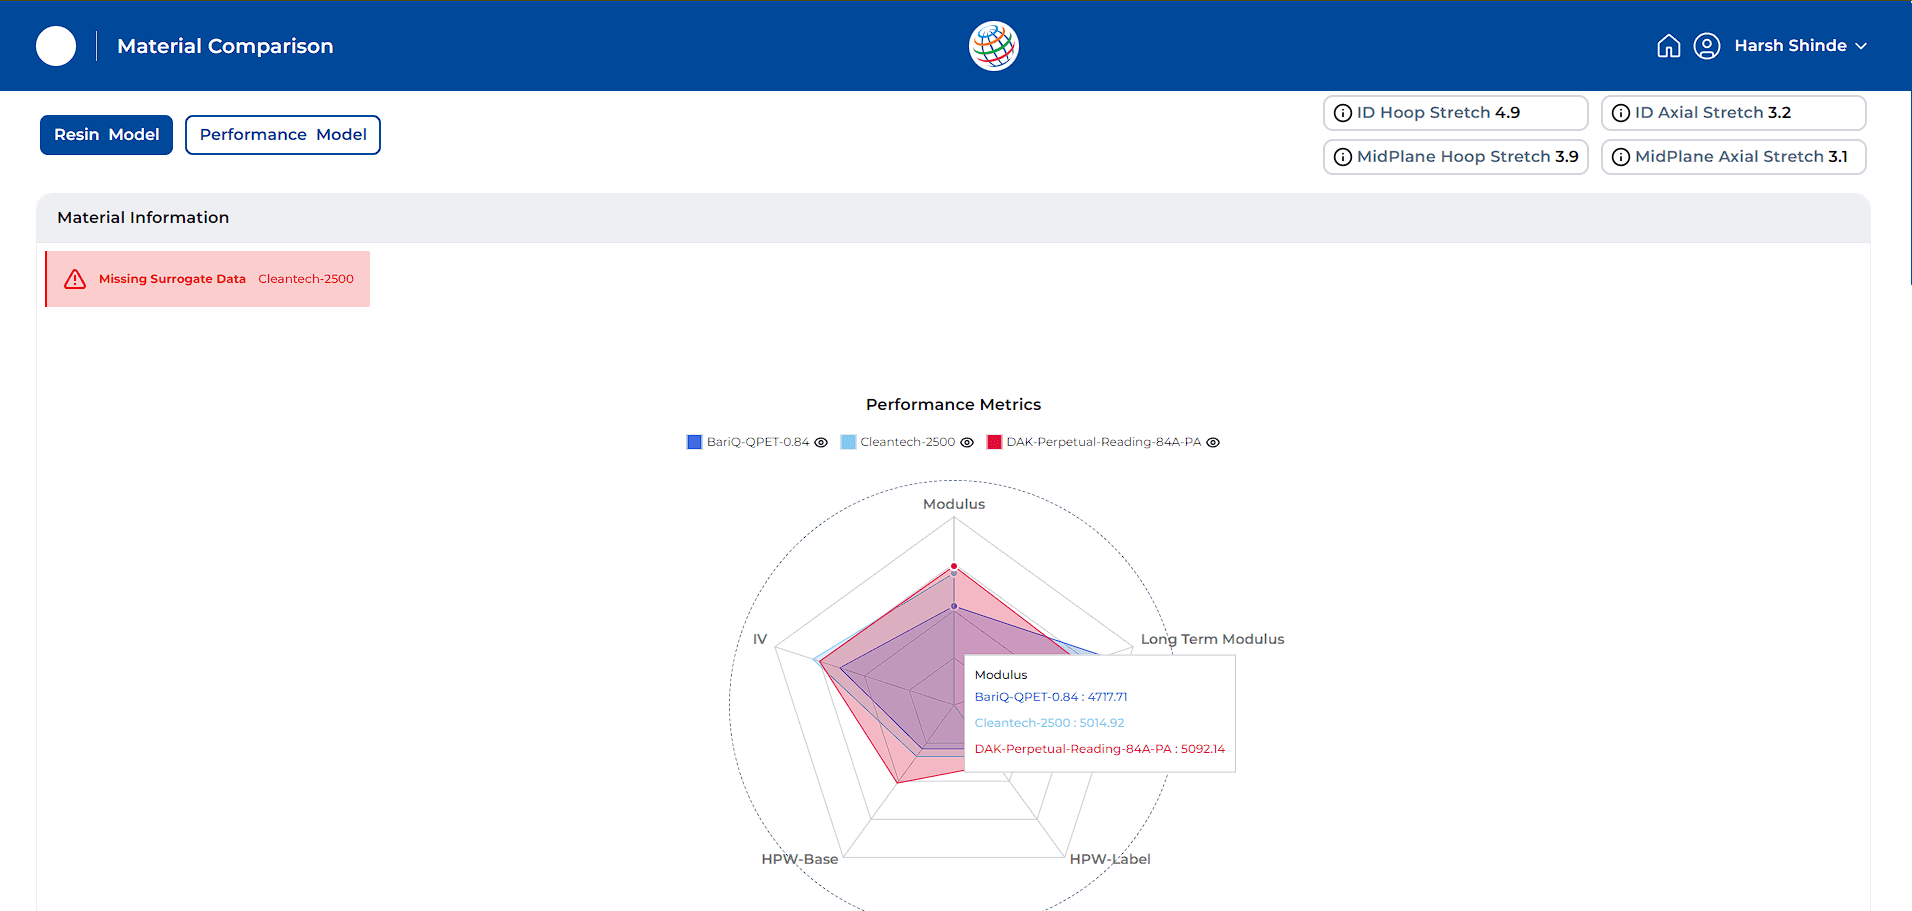Viewport: 1912px width, 911px height.
Task: Click the Long Term Modulus axis label
Action: click(1212, 639)
